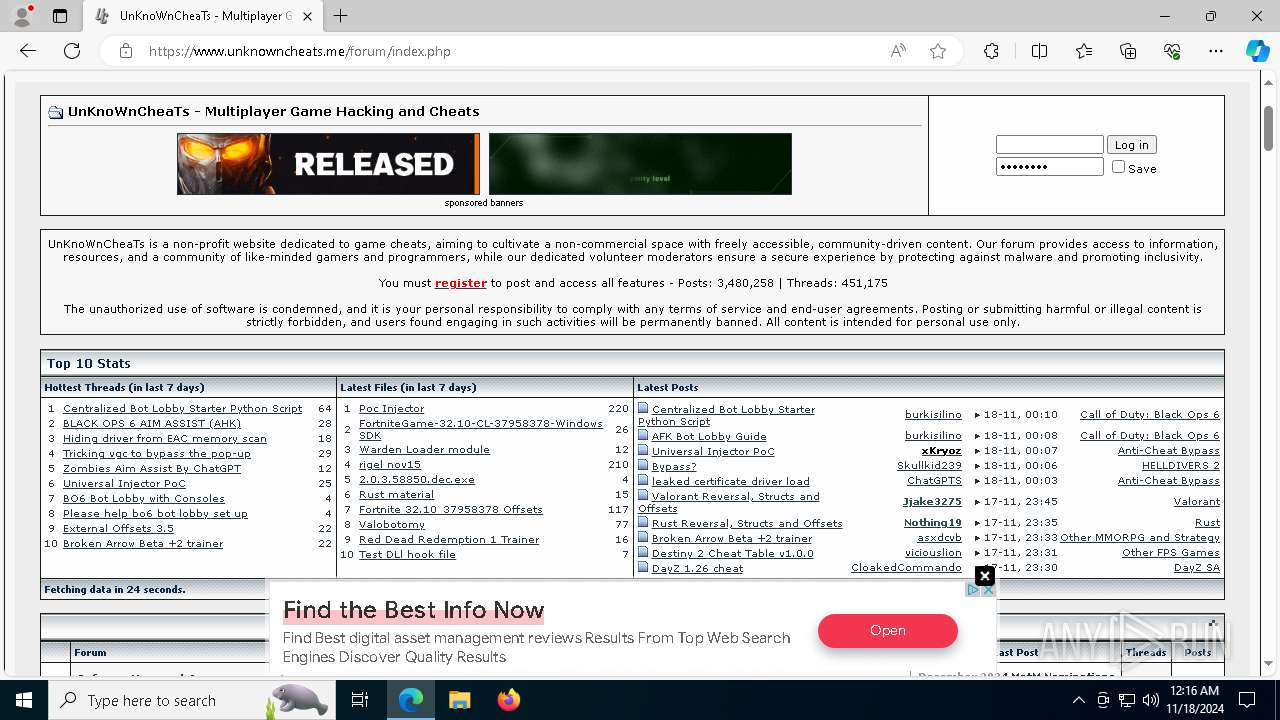Image resolution: width=1280 pixels, height=720 pixels.
Task: Click the username input field
Action: pyautogui.click(x=1049, y=144)
